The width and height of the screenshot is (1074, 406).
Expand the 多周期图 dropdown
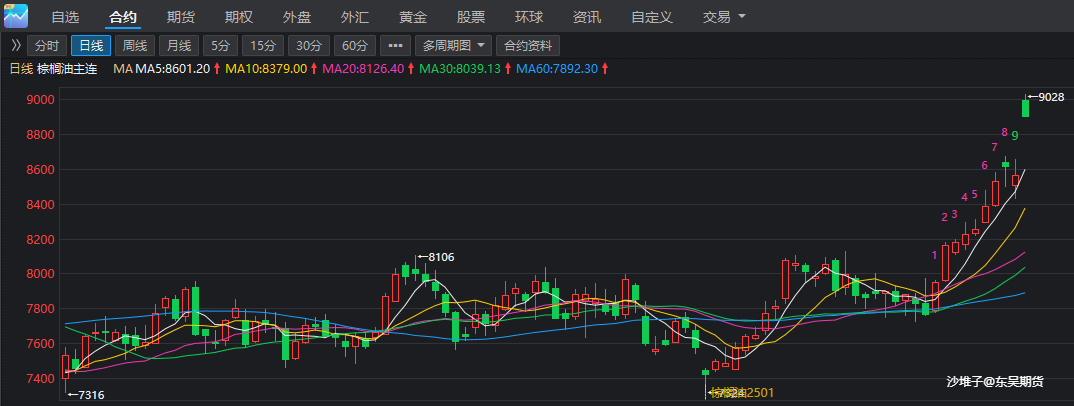pyautogui.click(x=453, y=46)
